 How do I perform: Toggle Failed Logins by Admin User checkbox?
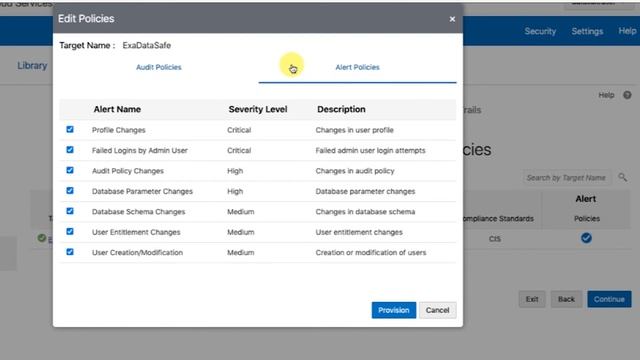(x=70, y=150)
